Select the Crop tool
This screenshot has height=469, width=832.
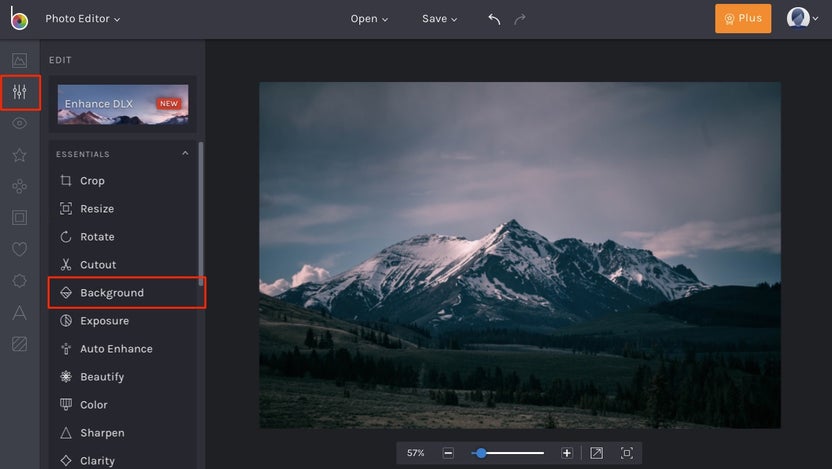(x=123, y=181)
